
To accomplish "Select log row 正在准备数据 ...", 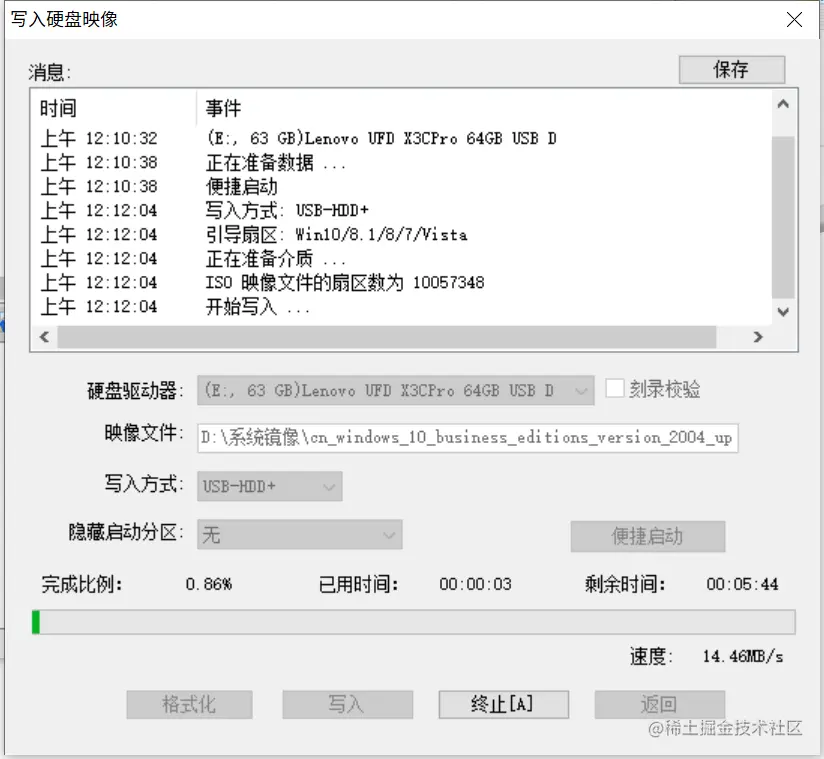I will click(402, 163).
